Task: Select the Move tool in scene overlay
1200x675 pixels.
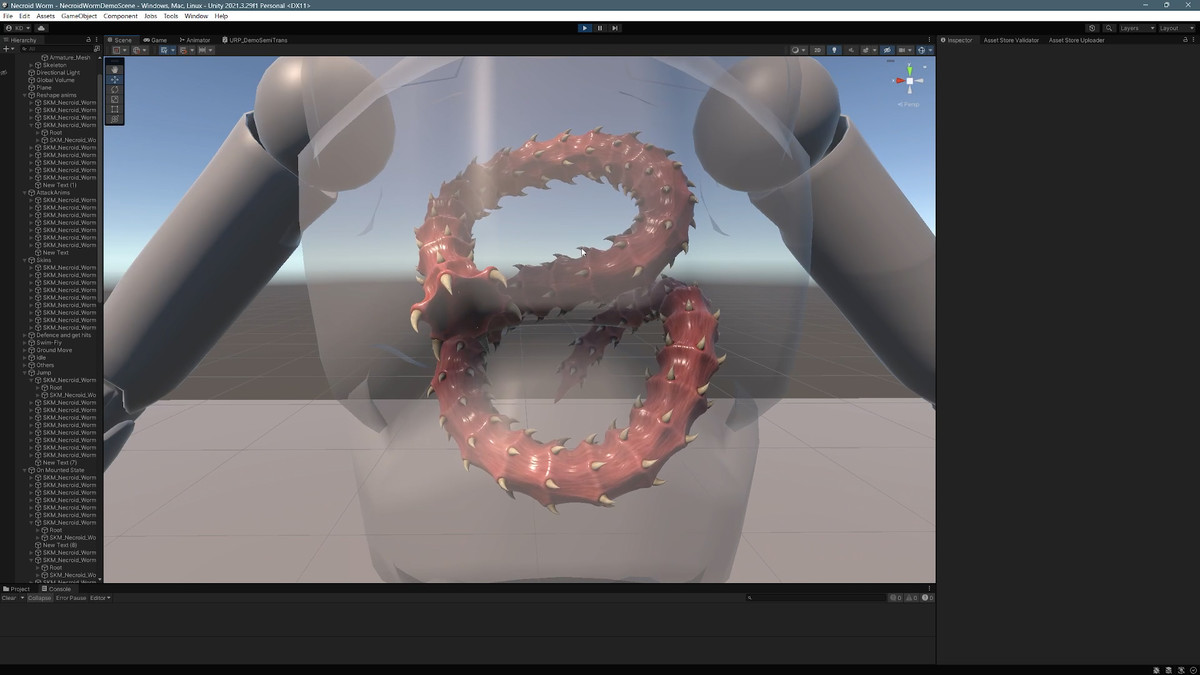Action: coord(115,79)
